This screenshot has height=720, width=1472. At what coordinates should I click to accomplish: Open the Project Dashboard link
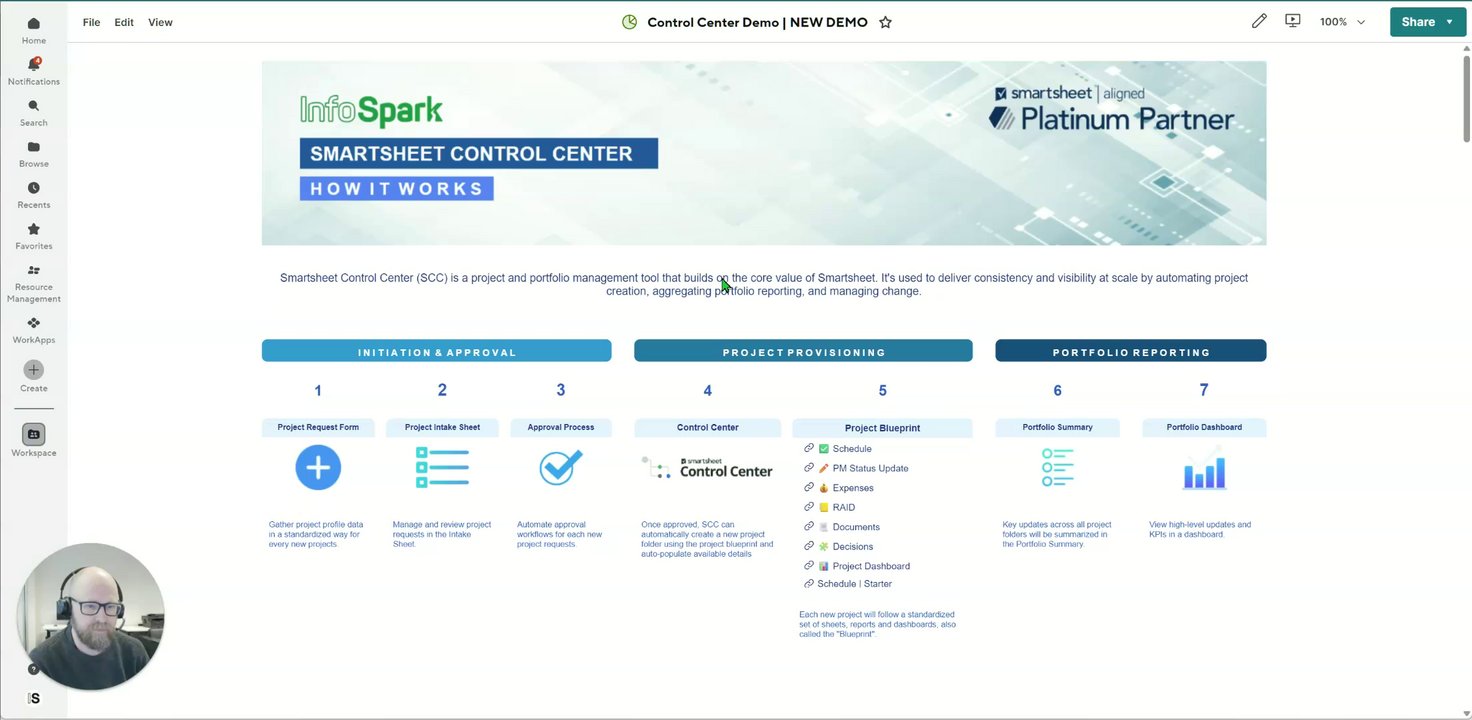871,566
